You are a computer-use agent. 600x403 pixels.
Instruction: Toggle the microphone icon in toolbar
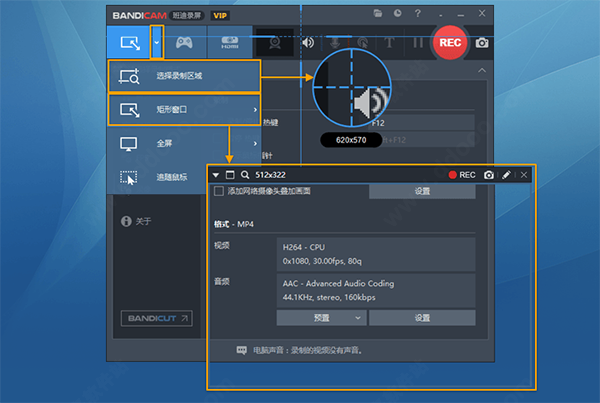335,42
